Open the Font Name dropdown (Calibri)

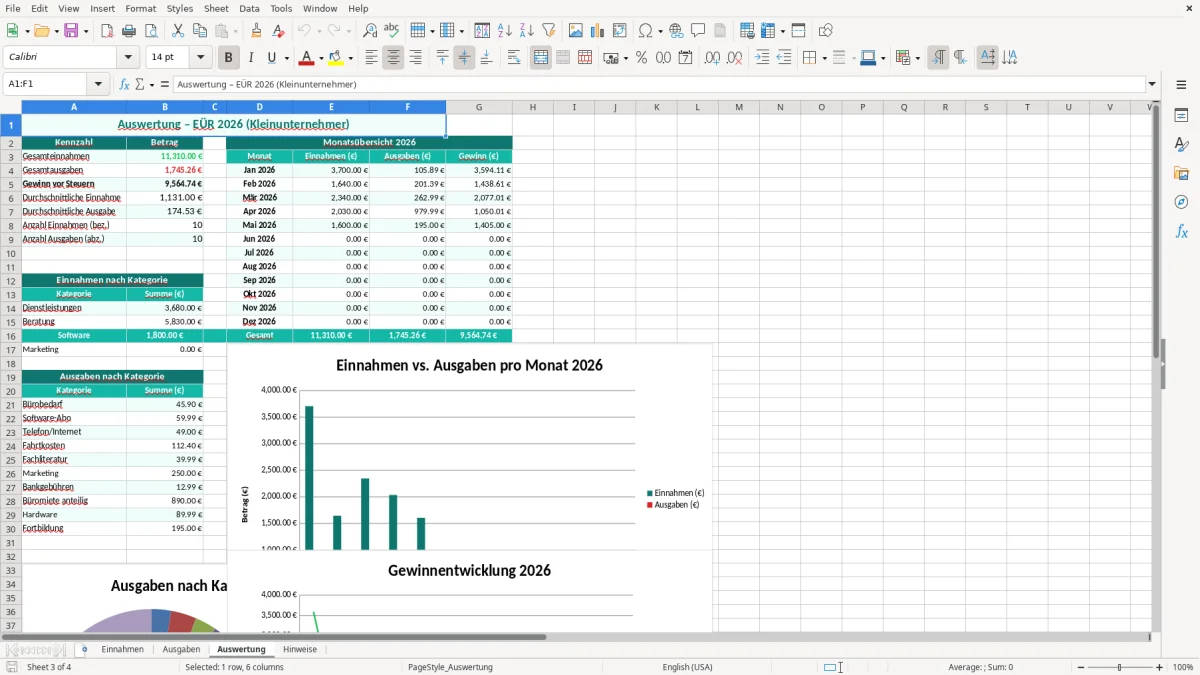coord(127,58)
